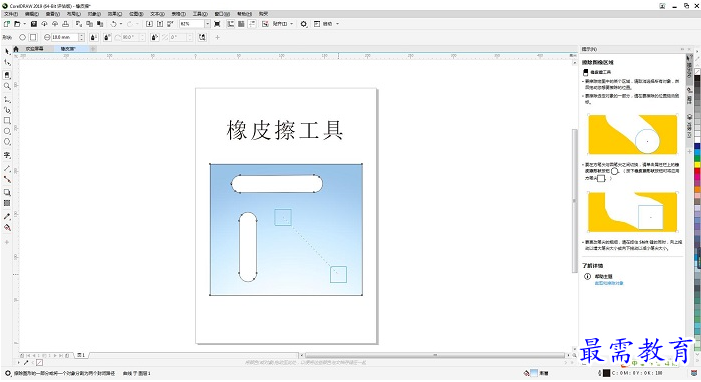Viewport: 701px width, 382px height.
Task: Select the Shape tool in toolbox
Action: pyautogui.click(x=7, y=63)
